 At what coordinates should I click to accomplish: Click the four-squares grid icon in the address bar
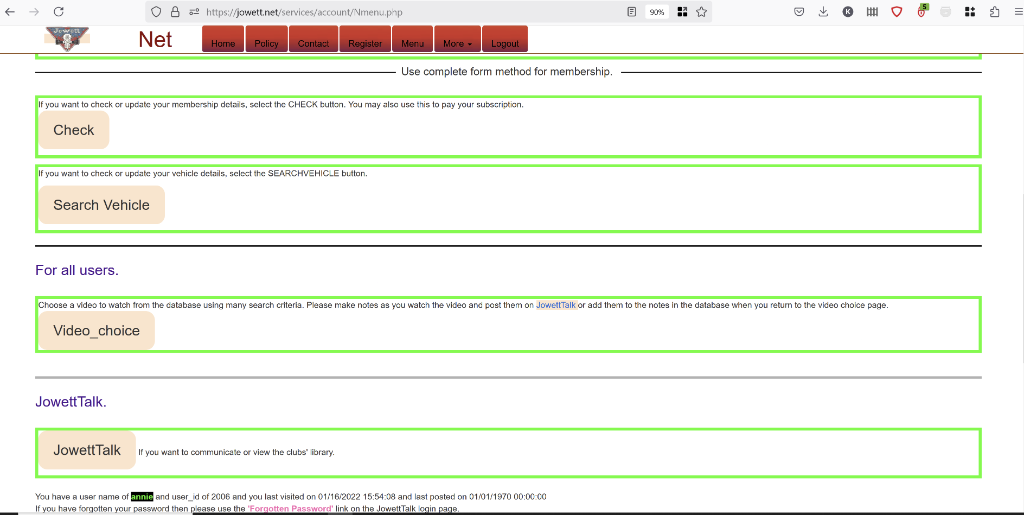click(x=682, y=12)
